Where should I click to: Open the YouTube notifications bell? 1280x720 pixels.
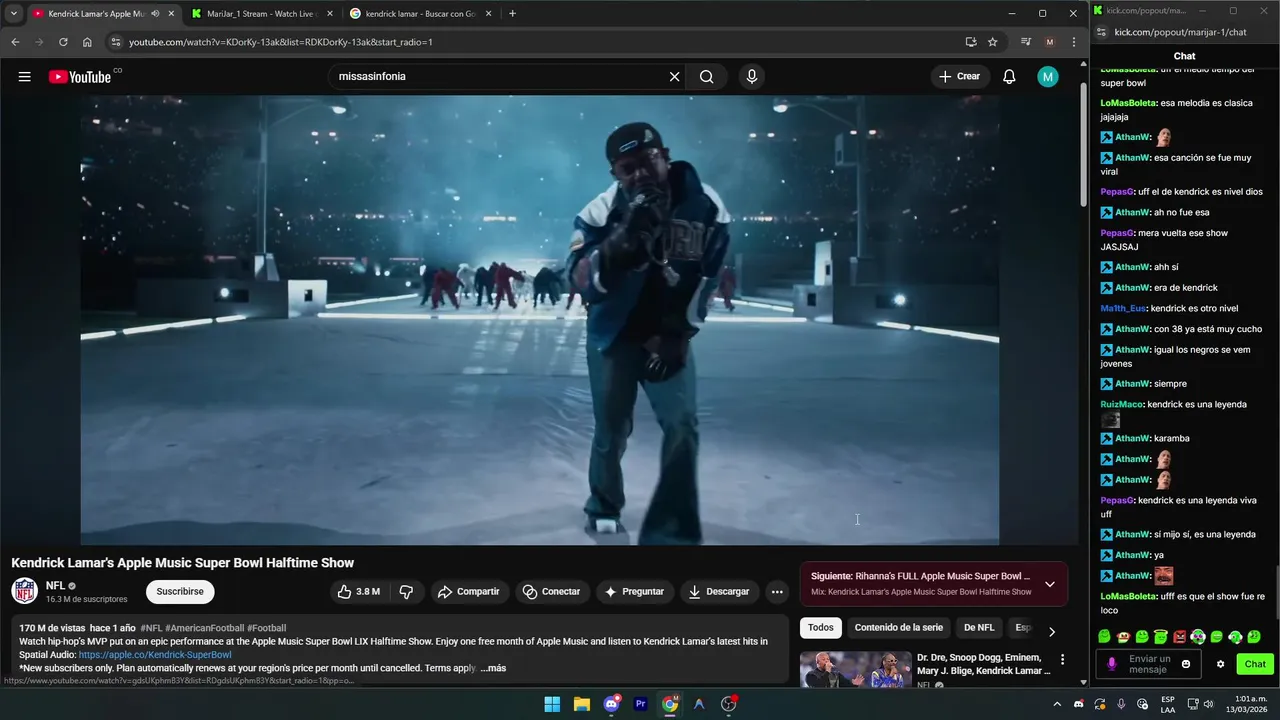coord(1009,77)
